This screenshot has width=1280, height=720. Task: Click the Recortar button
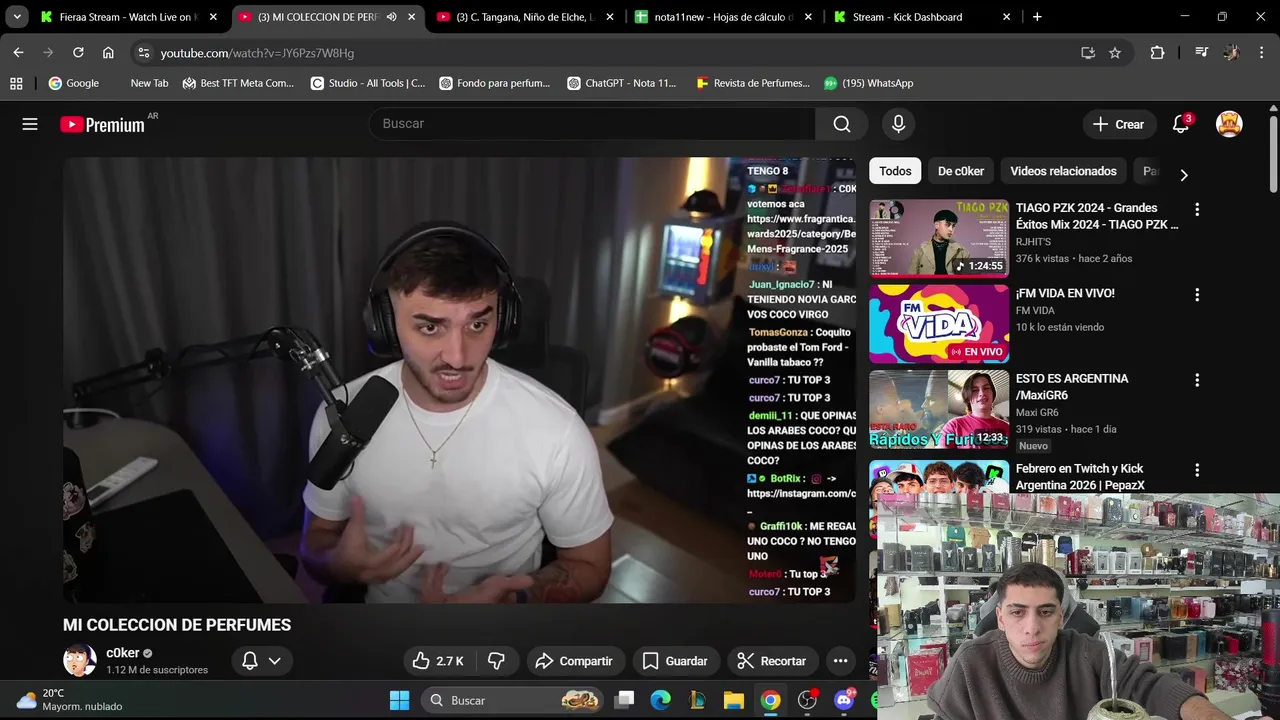pyautogui.click(x=771, y=661)
